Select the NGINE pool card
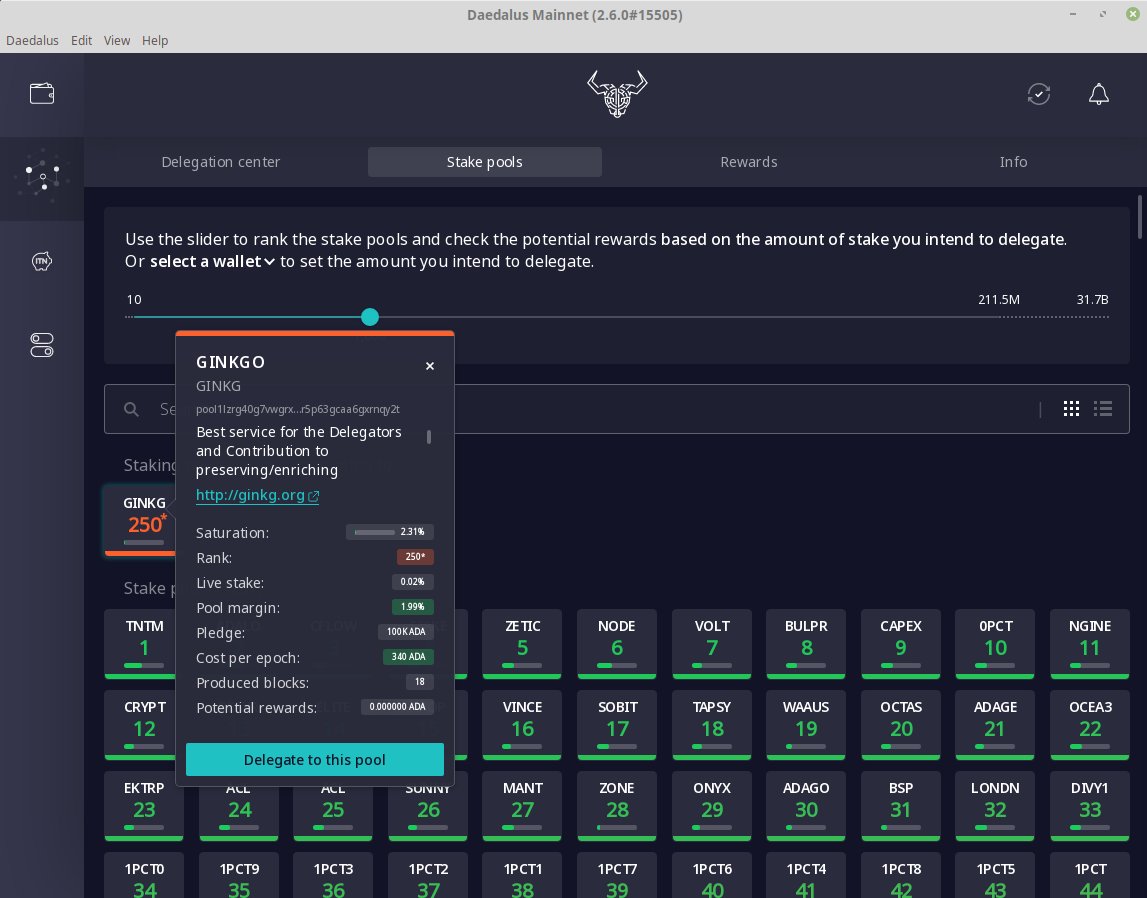The width and height of the screenshot is (1147, 898). coord(1090,644)
